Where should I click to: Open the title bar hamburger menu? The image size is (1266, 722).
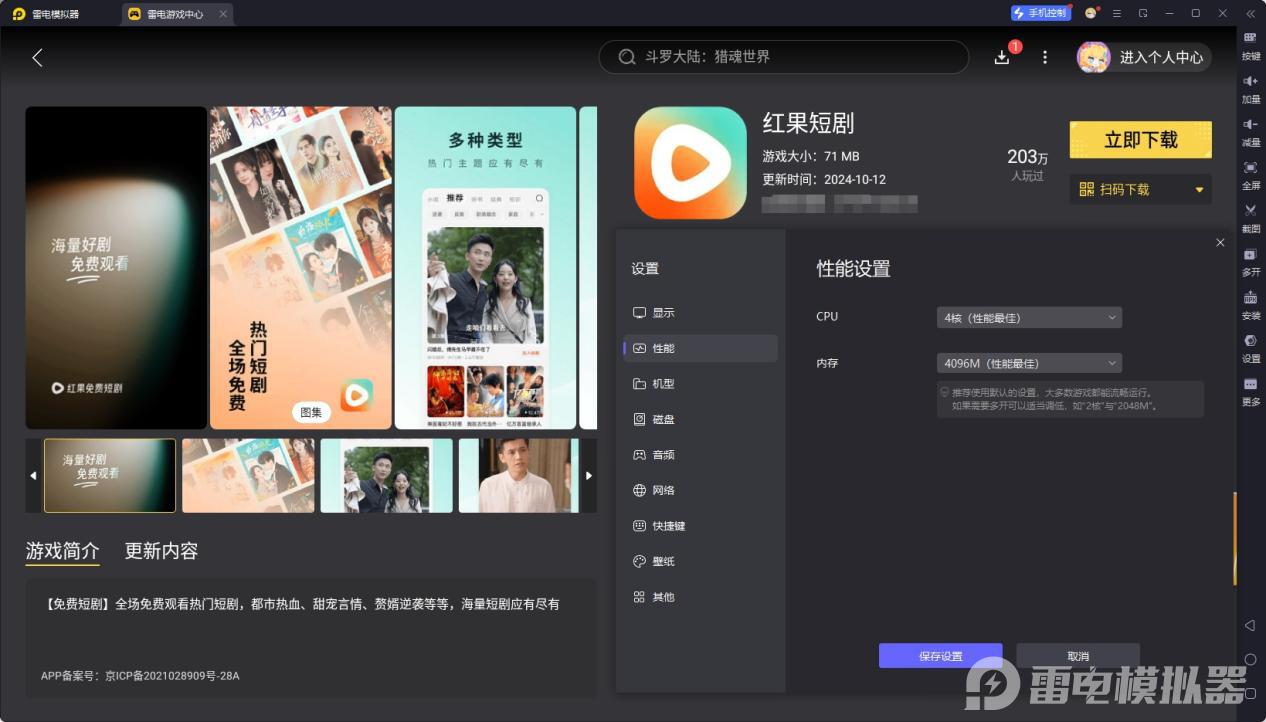point(1117,13)
